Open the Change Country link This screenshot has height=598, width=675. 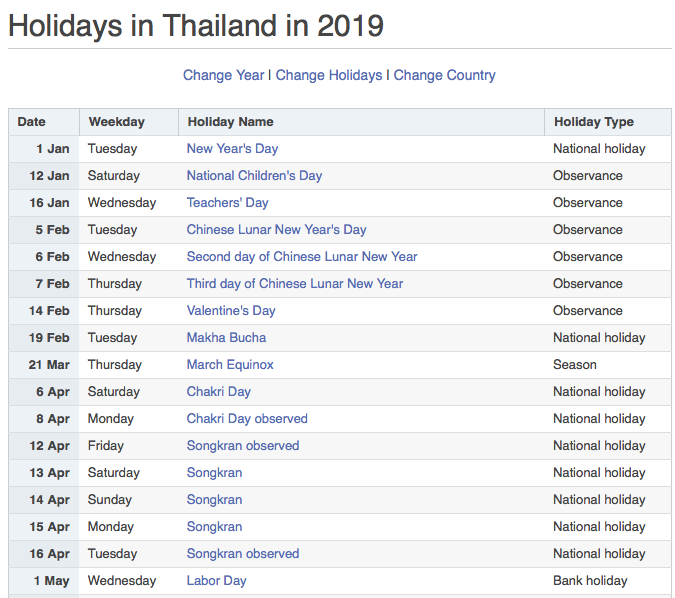[x=444, y=75]
